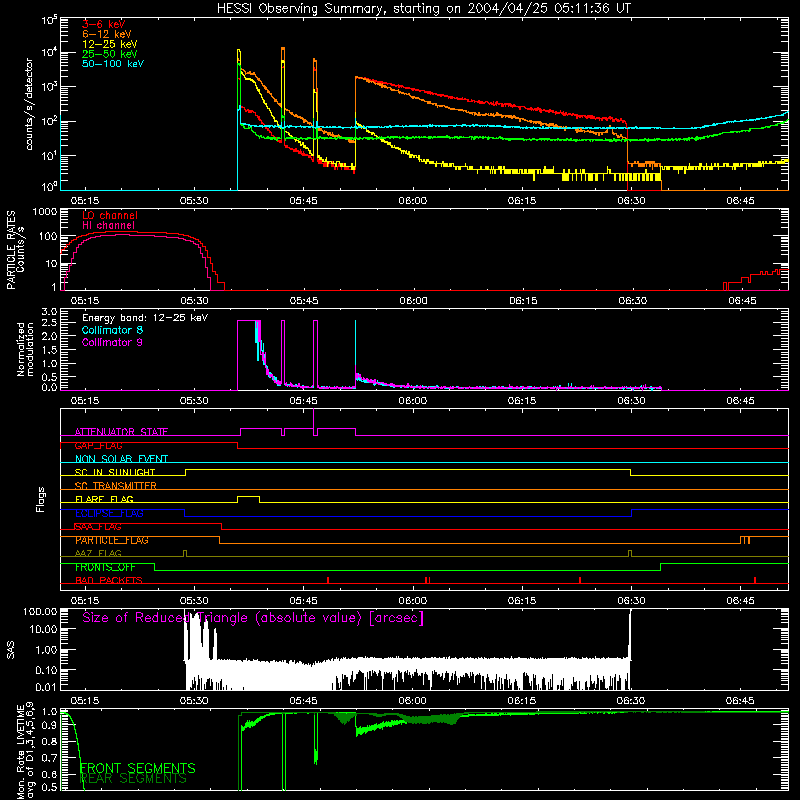Click the first BAD_PACKETS tick near 05:48
Screen dimensions: 800x800
click(328, 580)
